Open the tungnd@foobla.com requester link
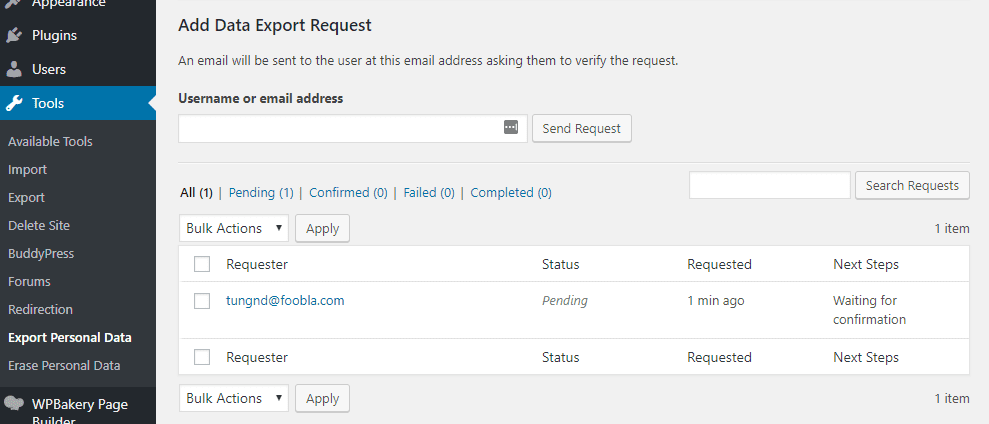The height and width of the screenshot is (424, 989). pos(285,300)
